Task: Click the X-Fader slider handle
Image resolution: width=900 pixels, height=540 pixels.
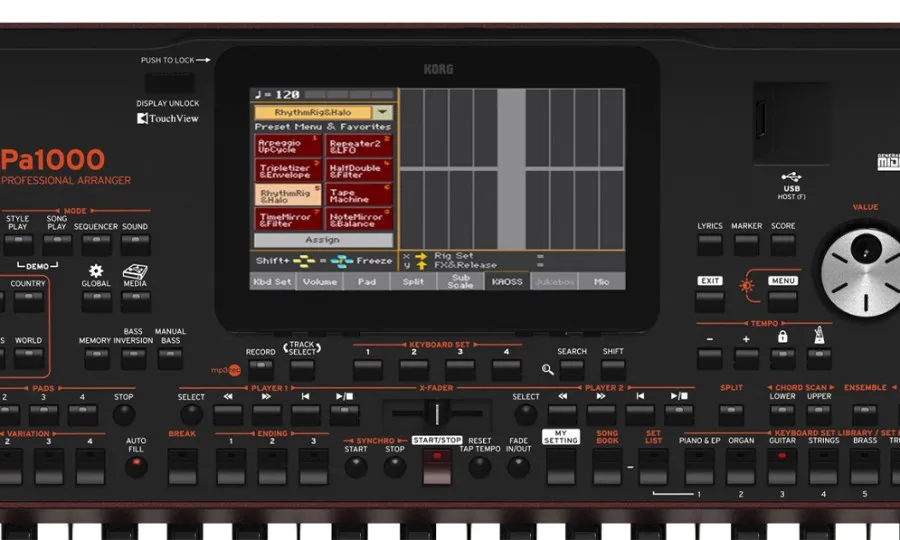Action: [x=436, y=413]
